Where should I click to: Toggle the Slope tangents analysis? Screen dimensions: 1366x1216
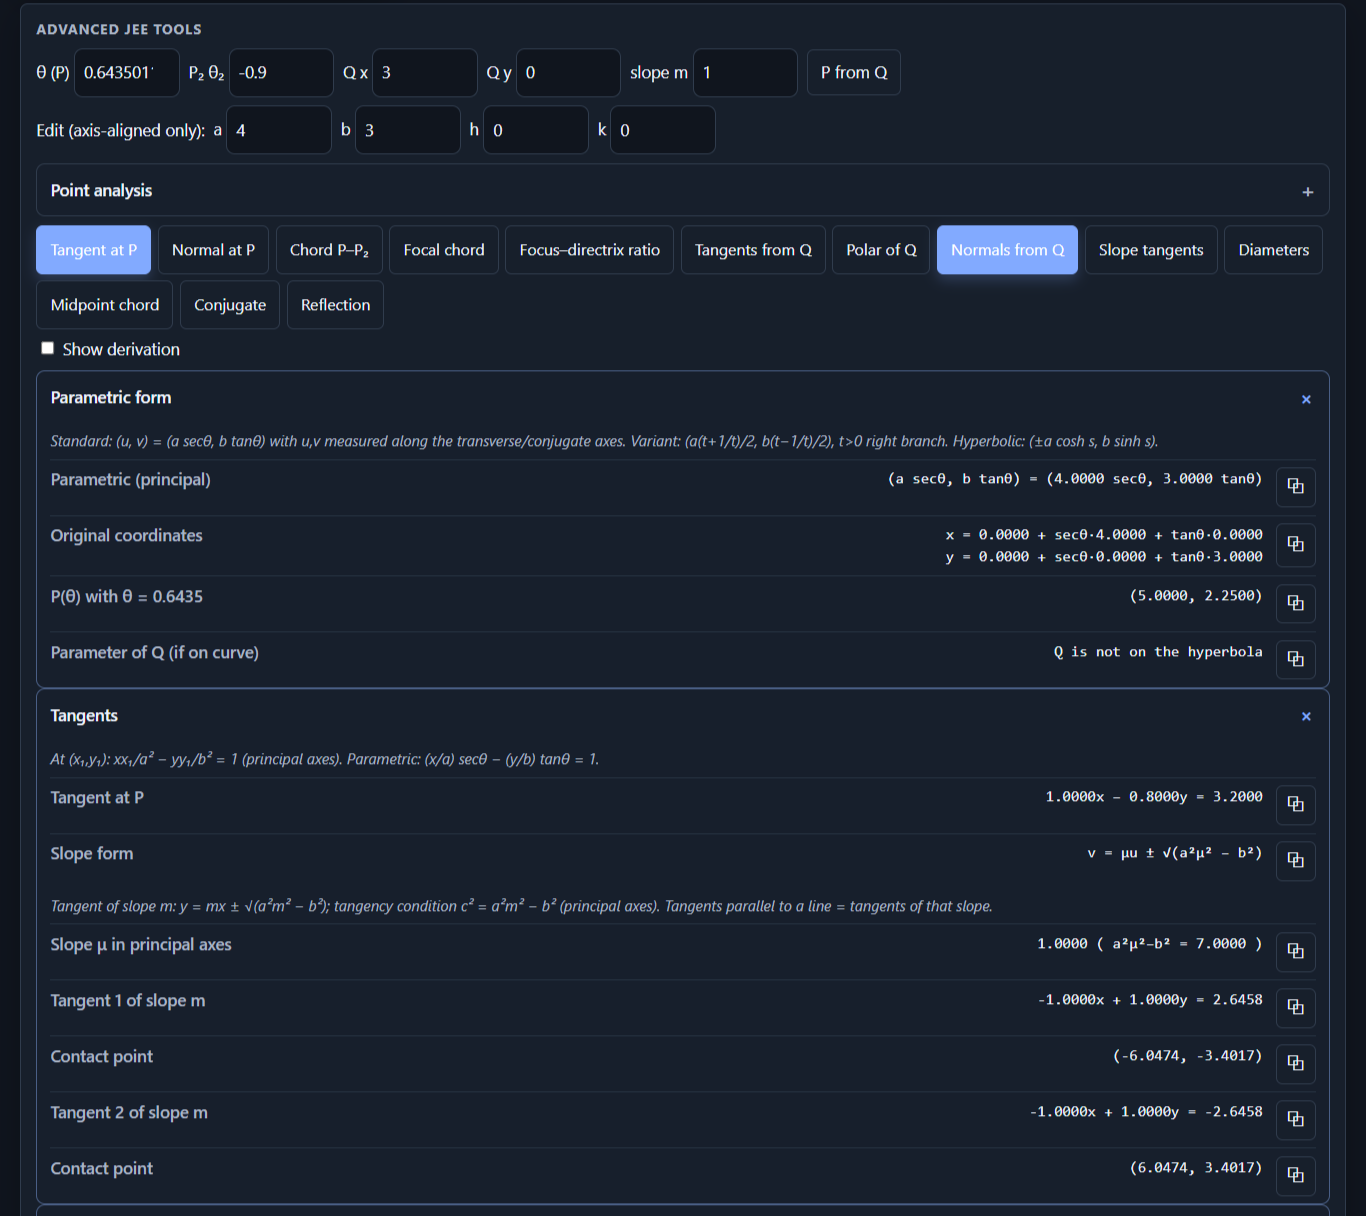tap(1151, 250)
